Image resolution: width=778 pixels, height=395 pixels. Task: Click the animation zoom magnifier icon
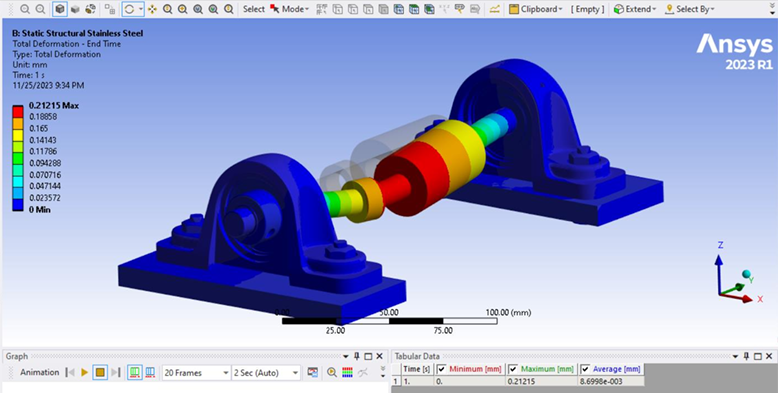click(x=332, y=372)
